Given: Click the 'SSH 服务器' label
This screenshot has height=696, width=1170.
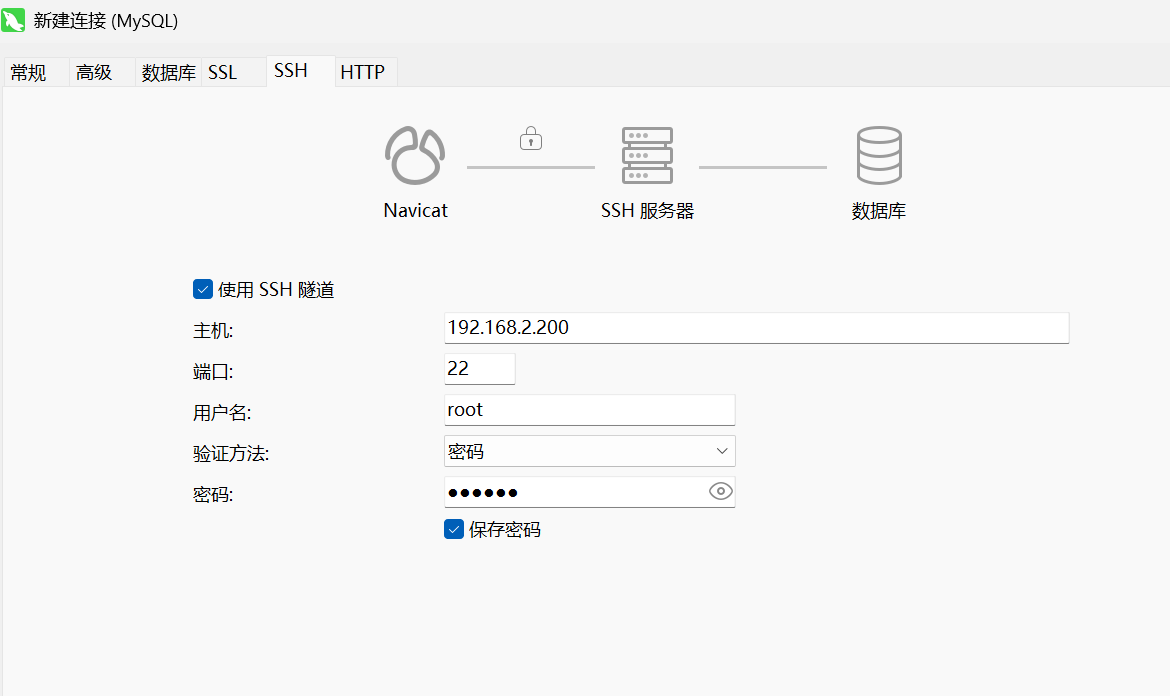Looking at the screenshot, I should point(648,211).
